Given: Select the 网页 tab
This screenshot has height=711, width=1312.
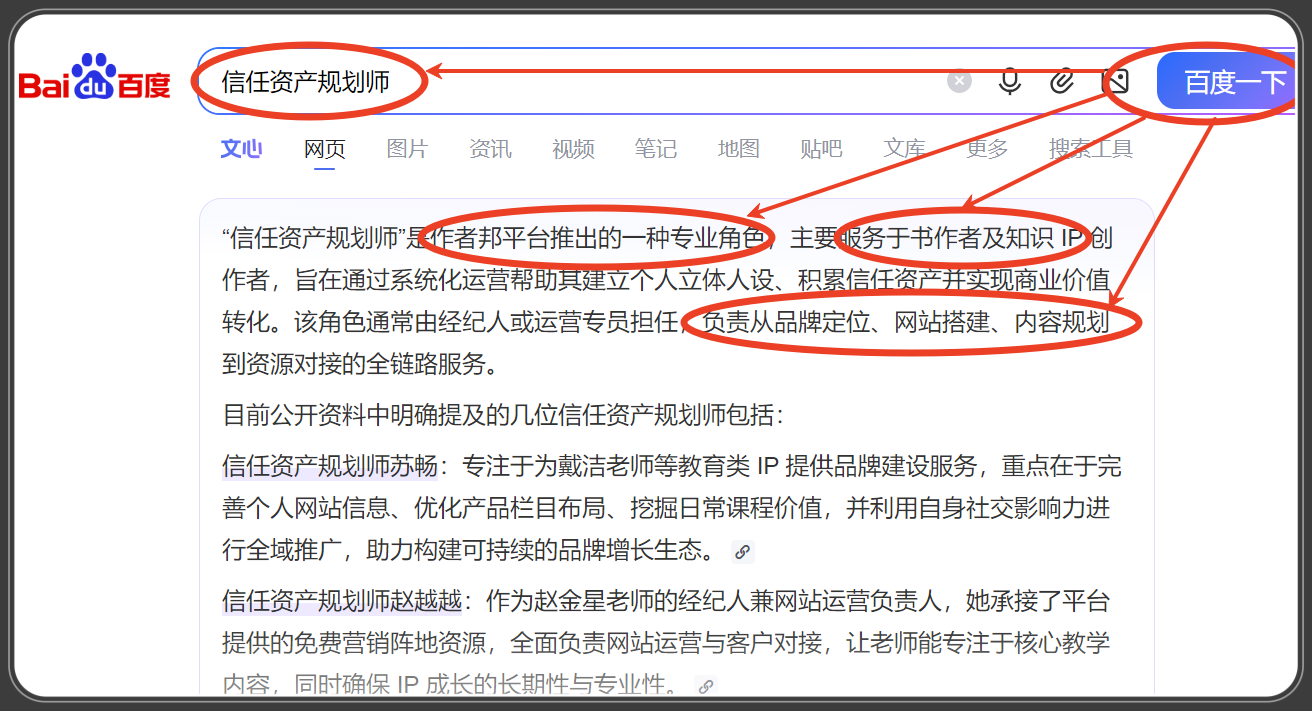Looking at the screenshot, I should pyautogui.click(x=325, y=149).
